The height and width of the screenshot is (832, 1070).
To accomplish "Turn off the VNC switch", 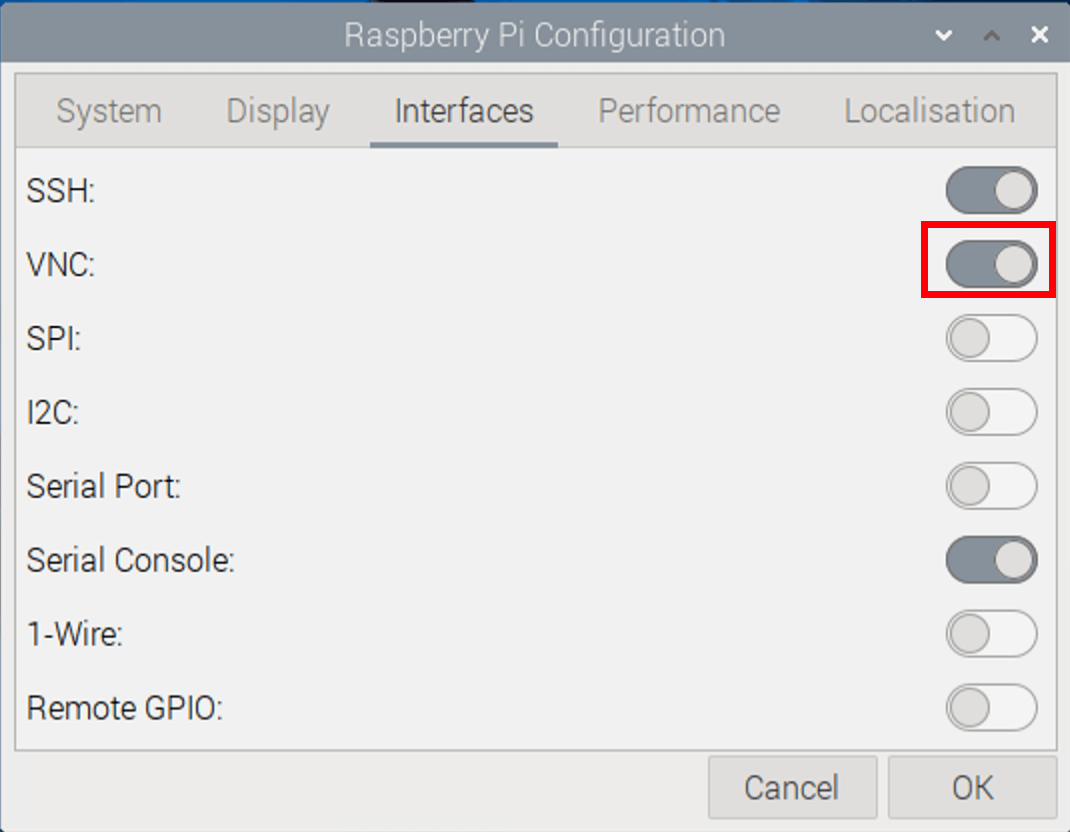I will click(x=991, y=264).
